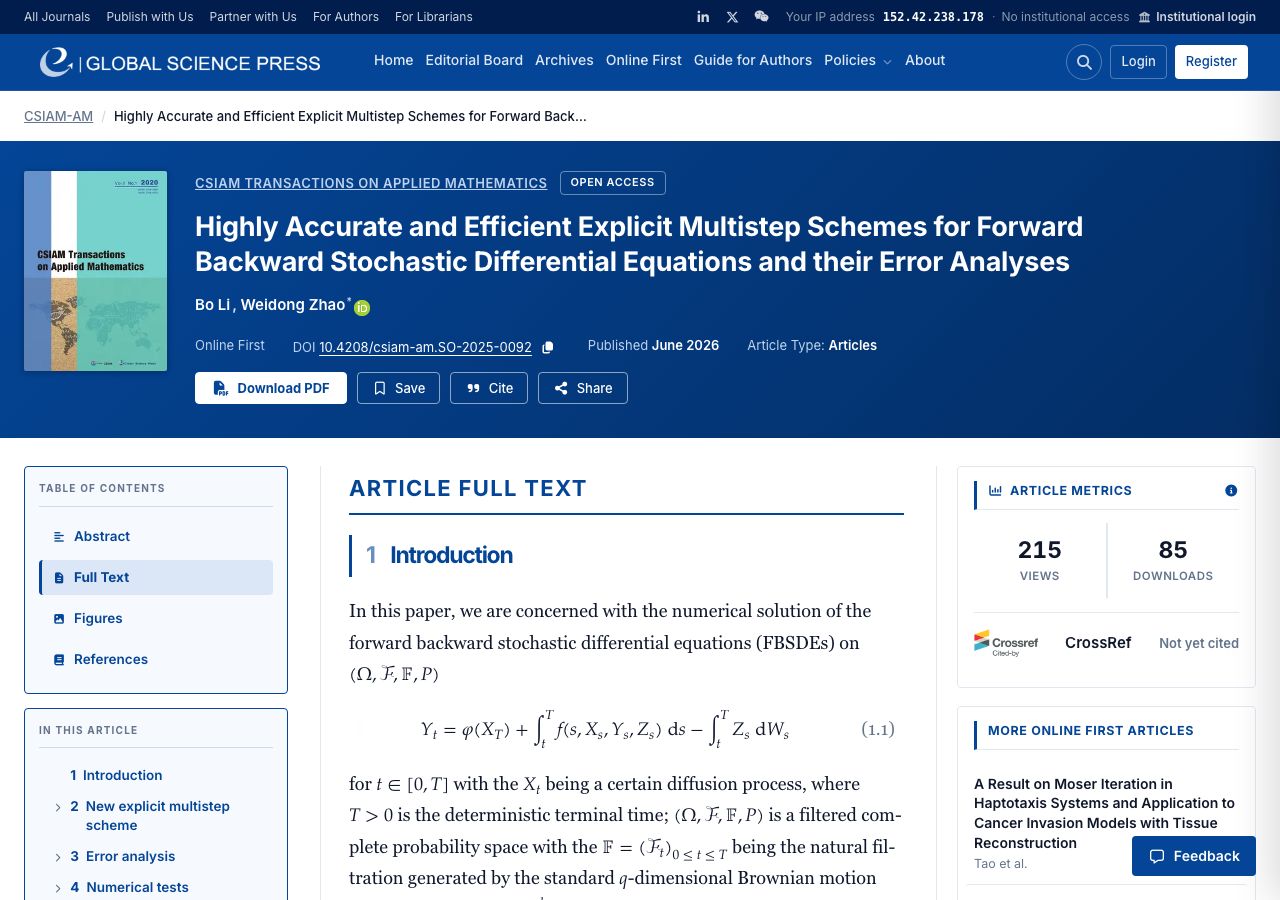
Task: Go to 1 Introduction in article outline
Action: click(x=116, y=776)
